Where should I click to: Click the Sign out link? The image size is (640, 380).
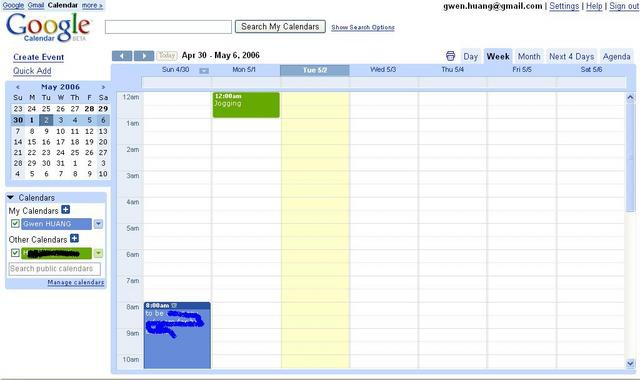click(x=624, y=6)
